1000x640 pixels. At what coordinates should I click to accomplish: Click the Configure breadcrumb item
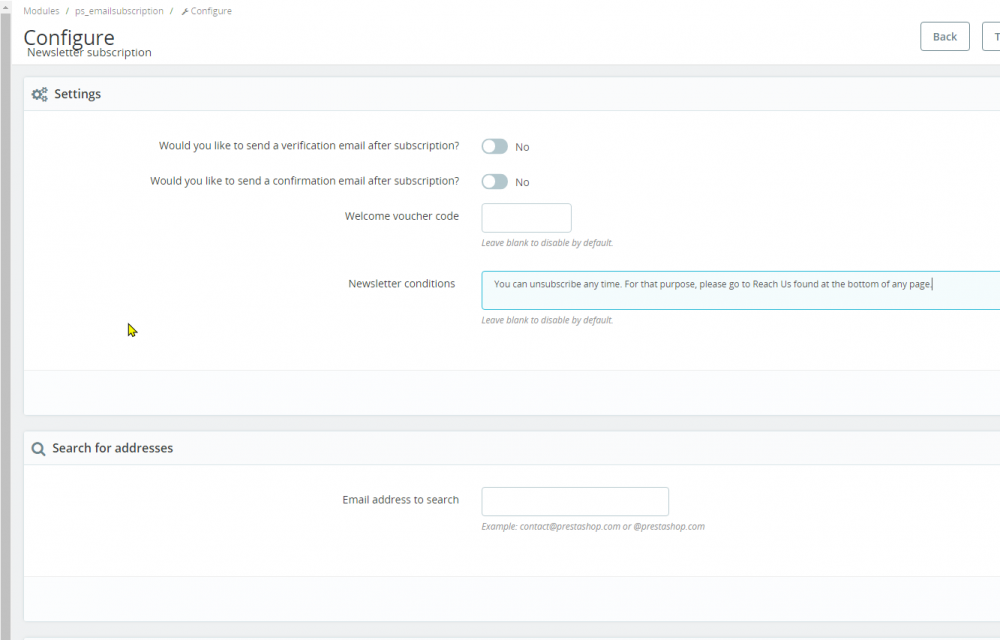211,11
